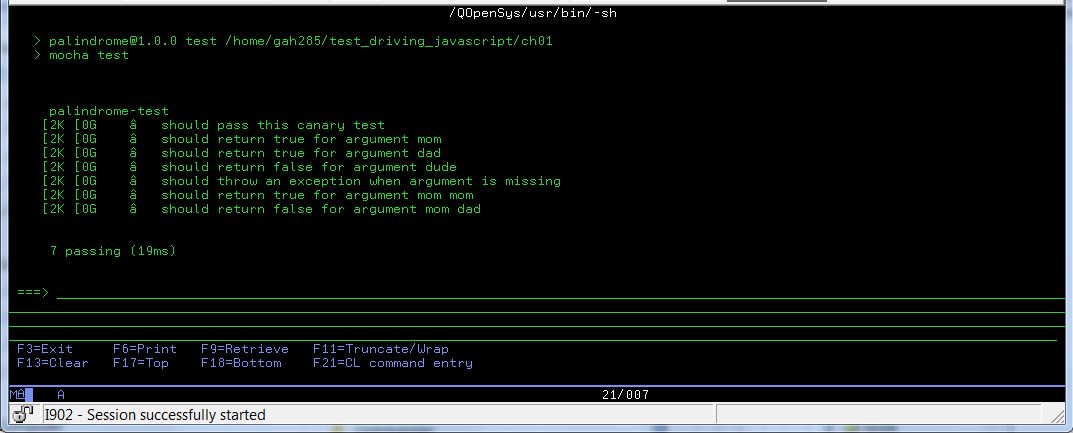
Task: Click 'should throw an exception when argument is missing'
Action: click(361, 181)
